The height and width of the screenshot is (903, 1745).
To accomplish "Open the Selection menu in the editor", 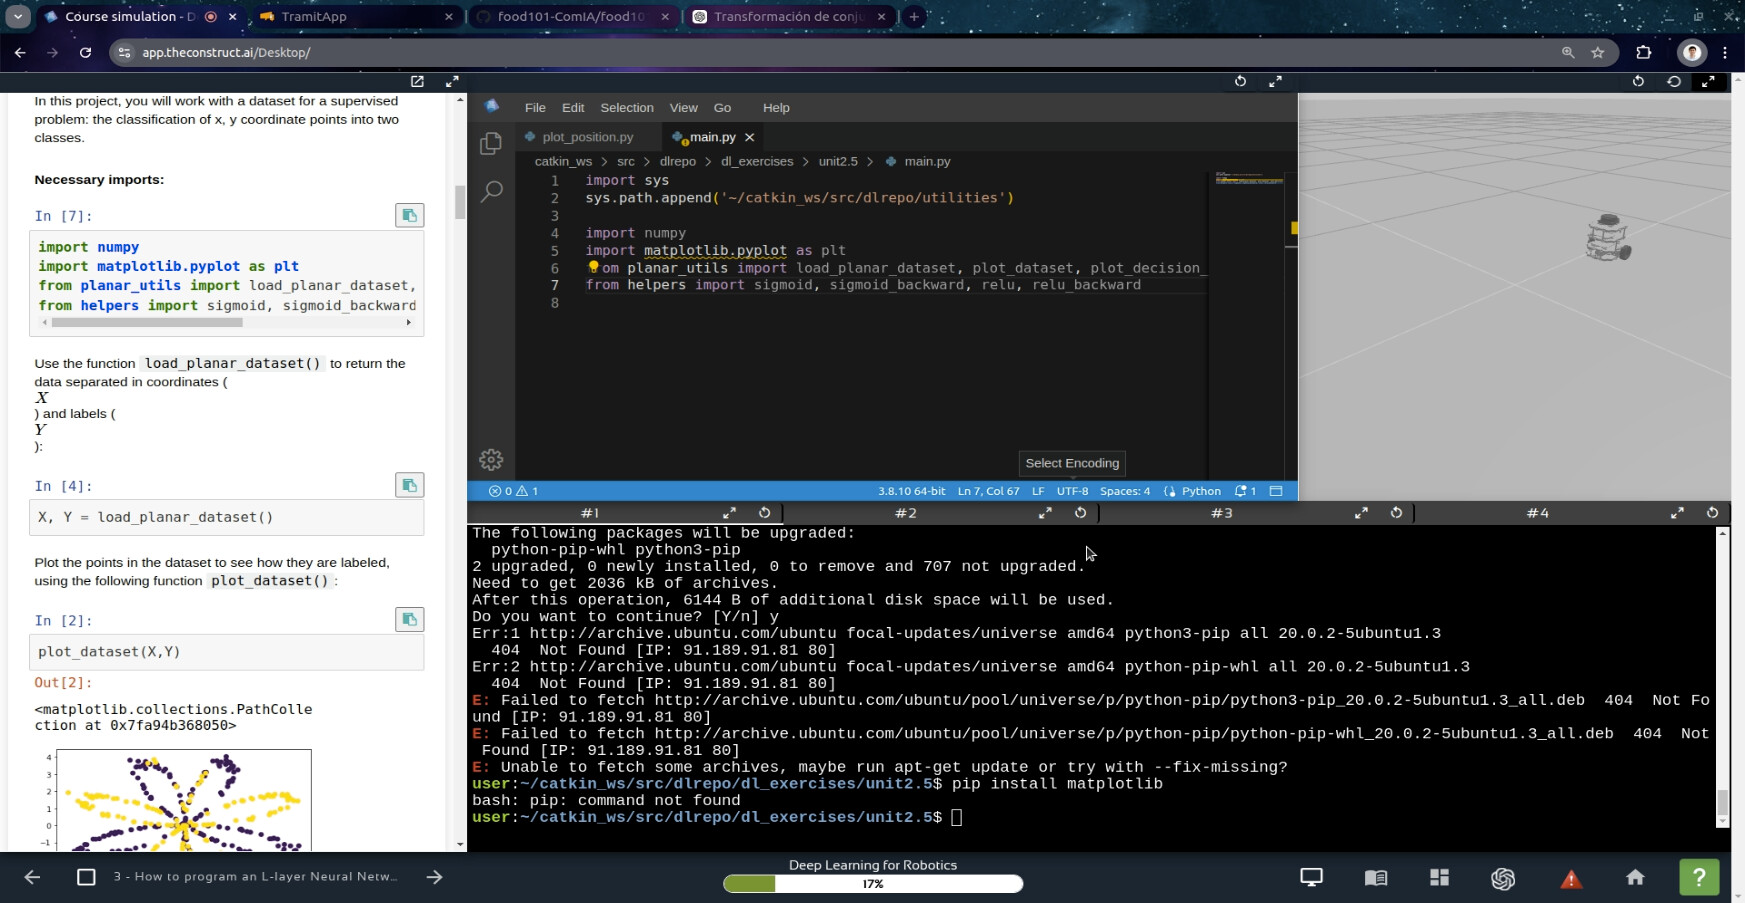I will coord(626,108).
